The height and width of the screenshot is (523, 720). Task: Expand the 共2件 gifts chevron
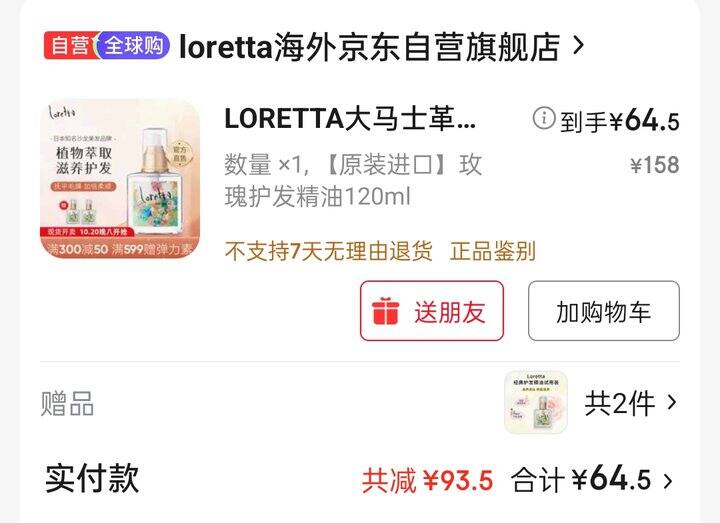click(672, 403)
